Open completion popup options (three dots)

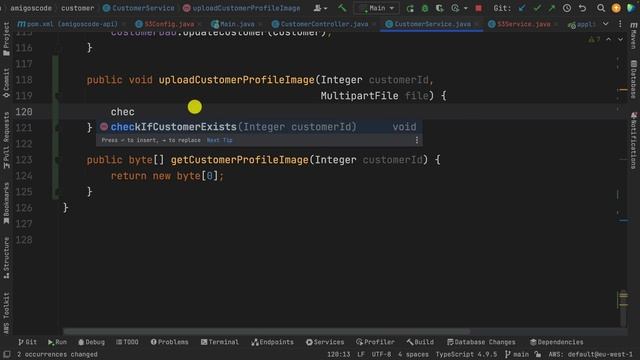416,140
